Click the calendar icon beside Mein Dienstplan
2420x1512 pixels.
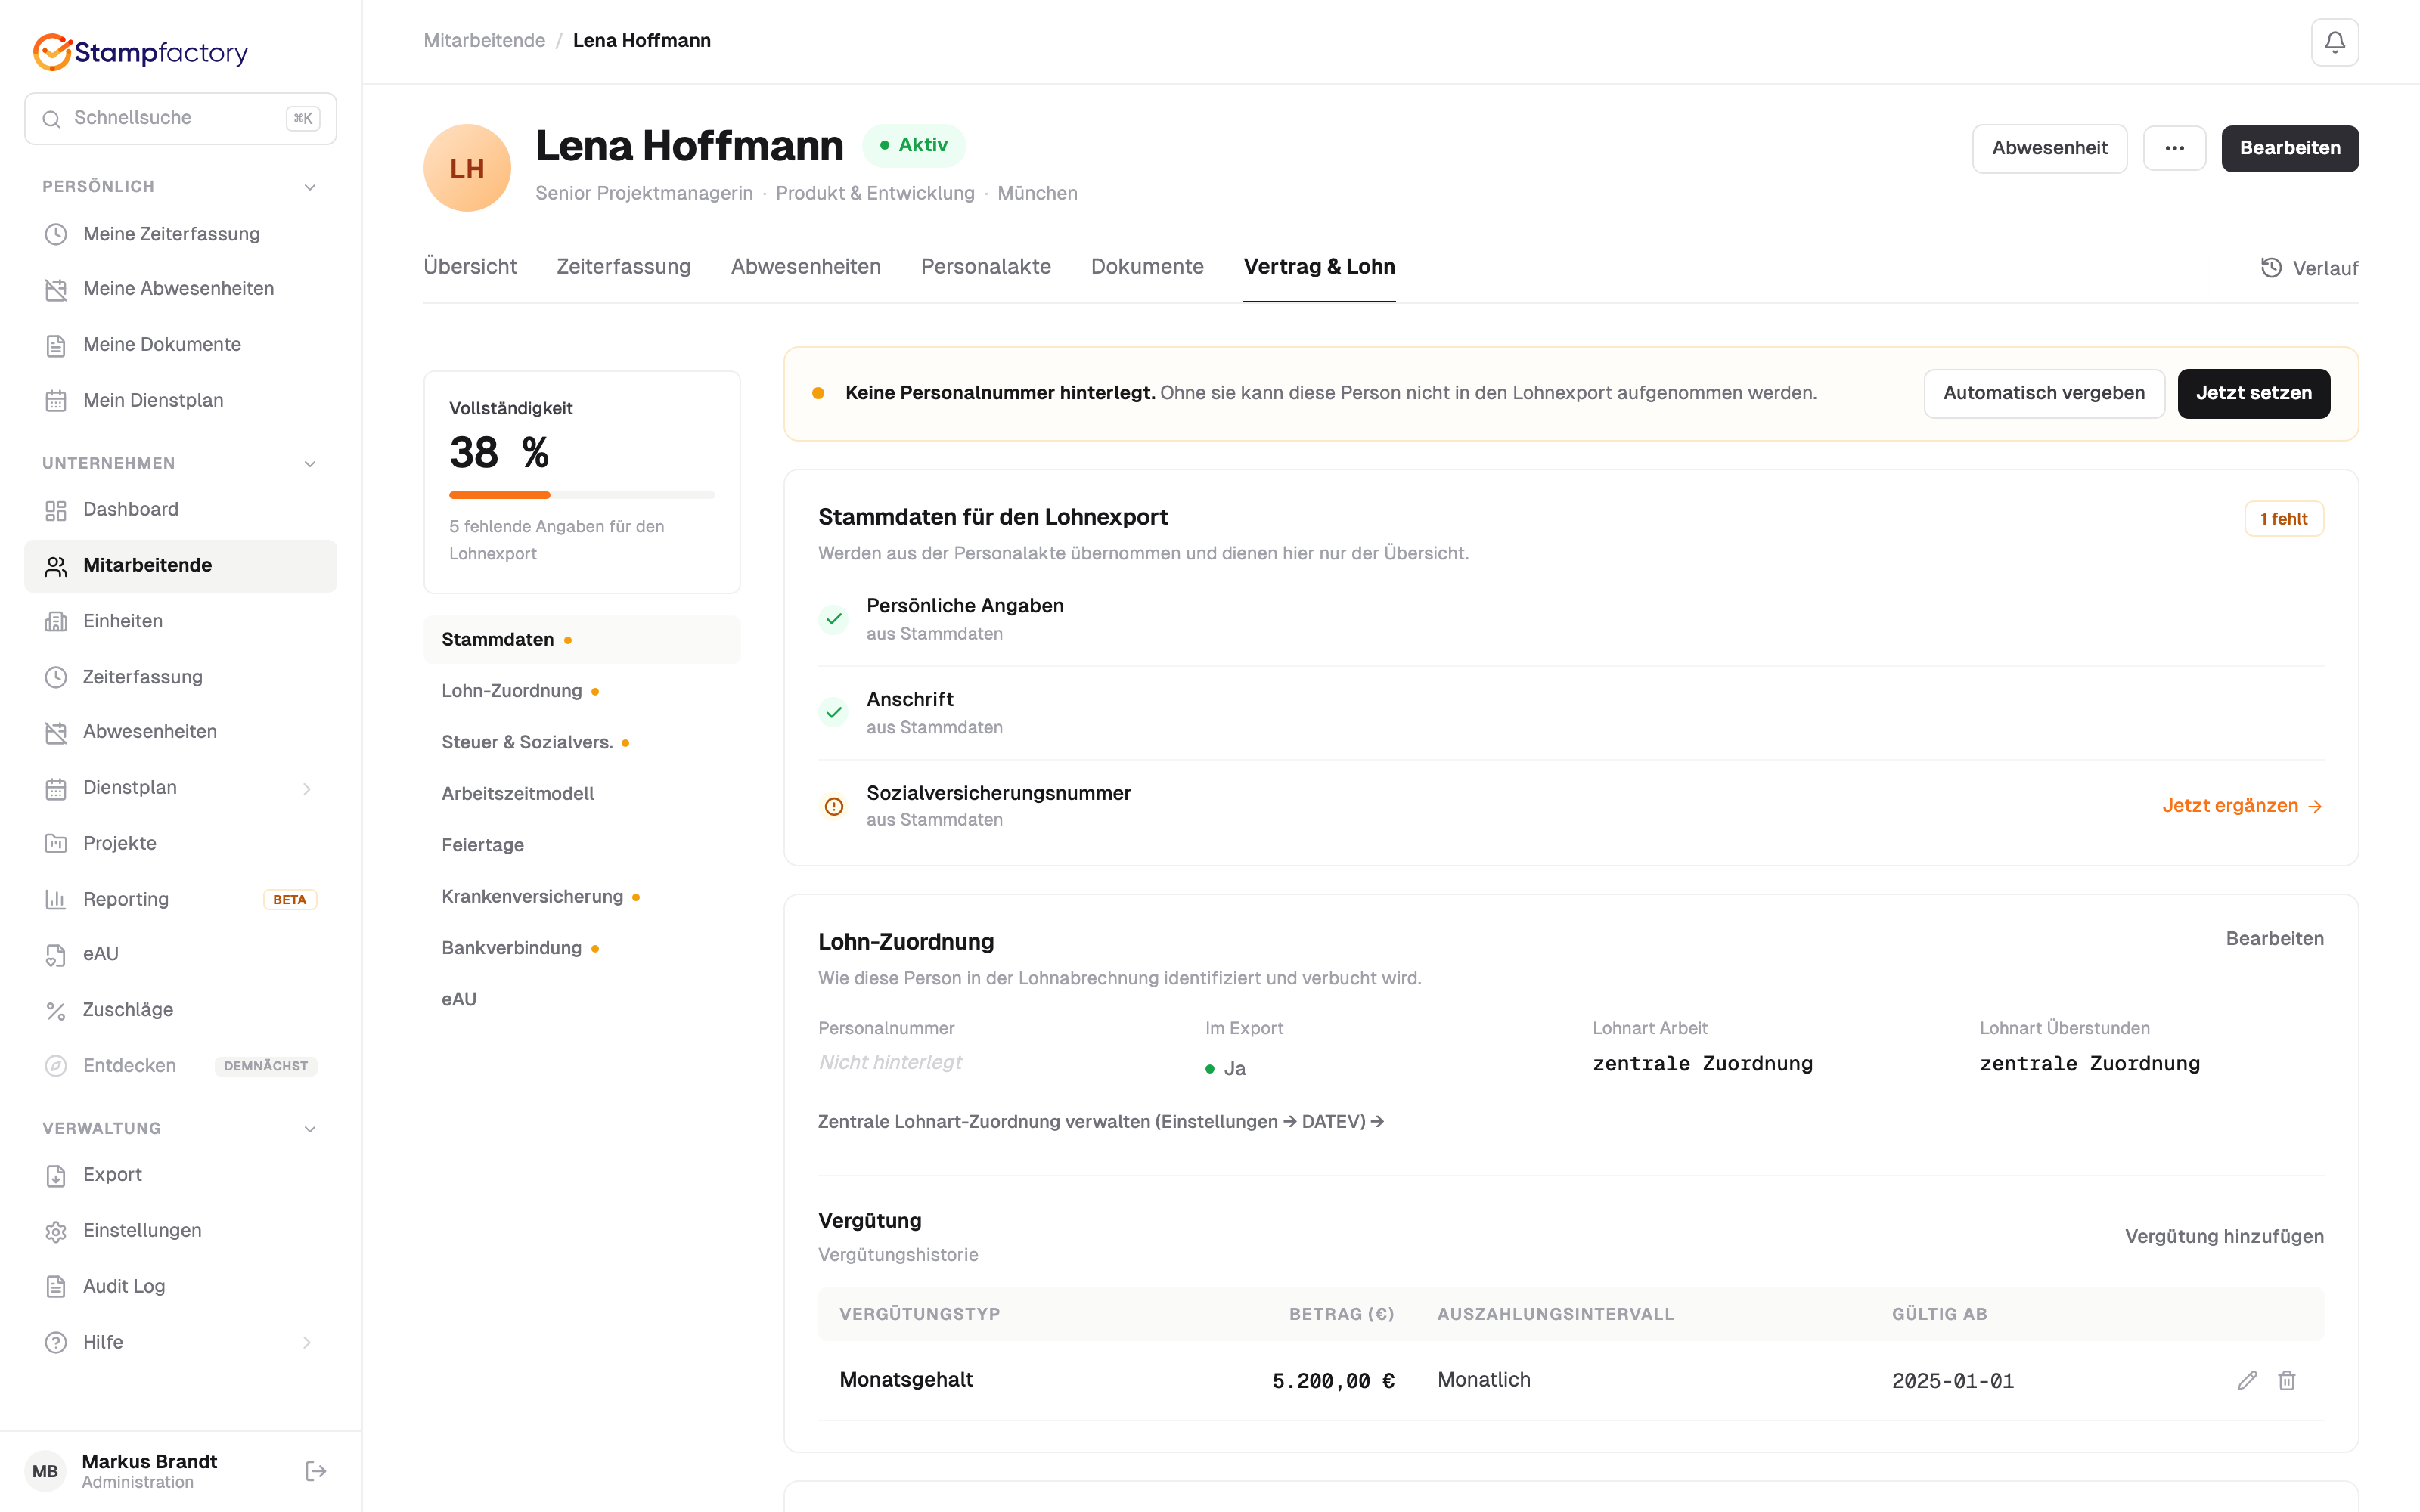pyautogui.click(x=56, y=401)
